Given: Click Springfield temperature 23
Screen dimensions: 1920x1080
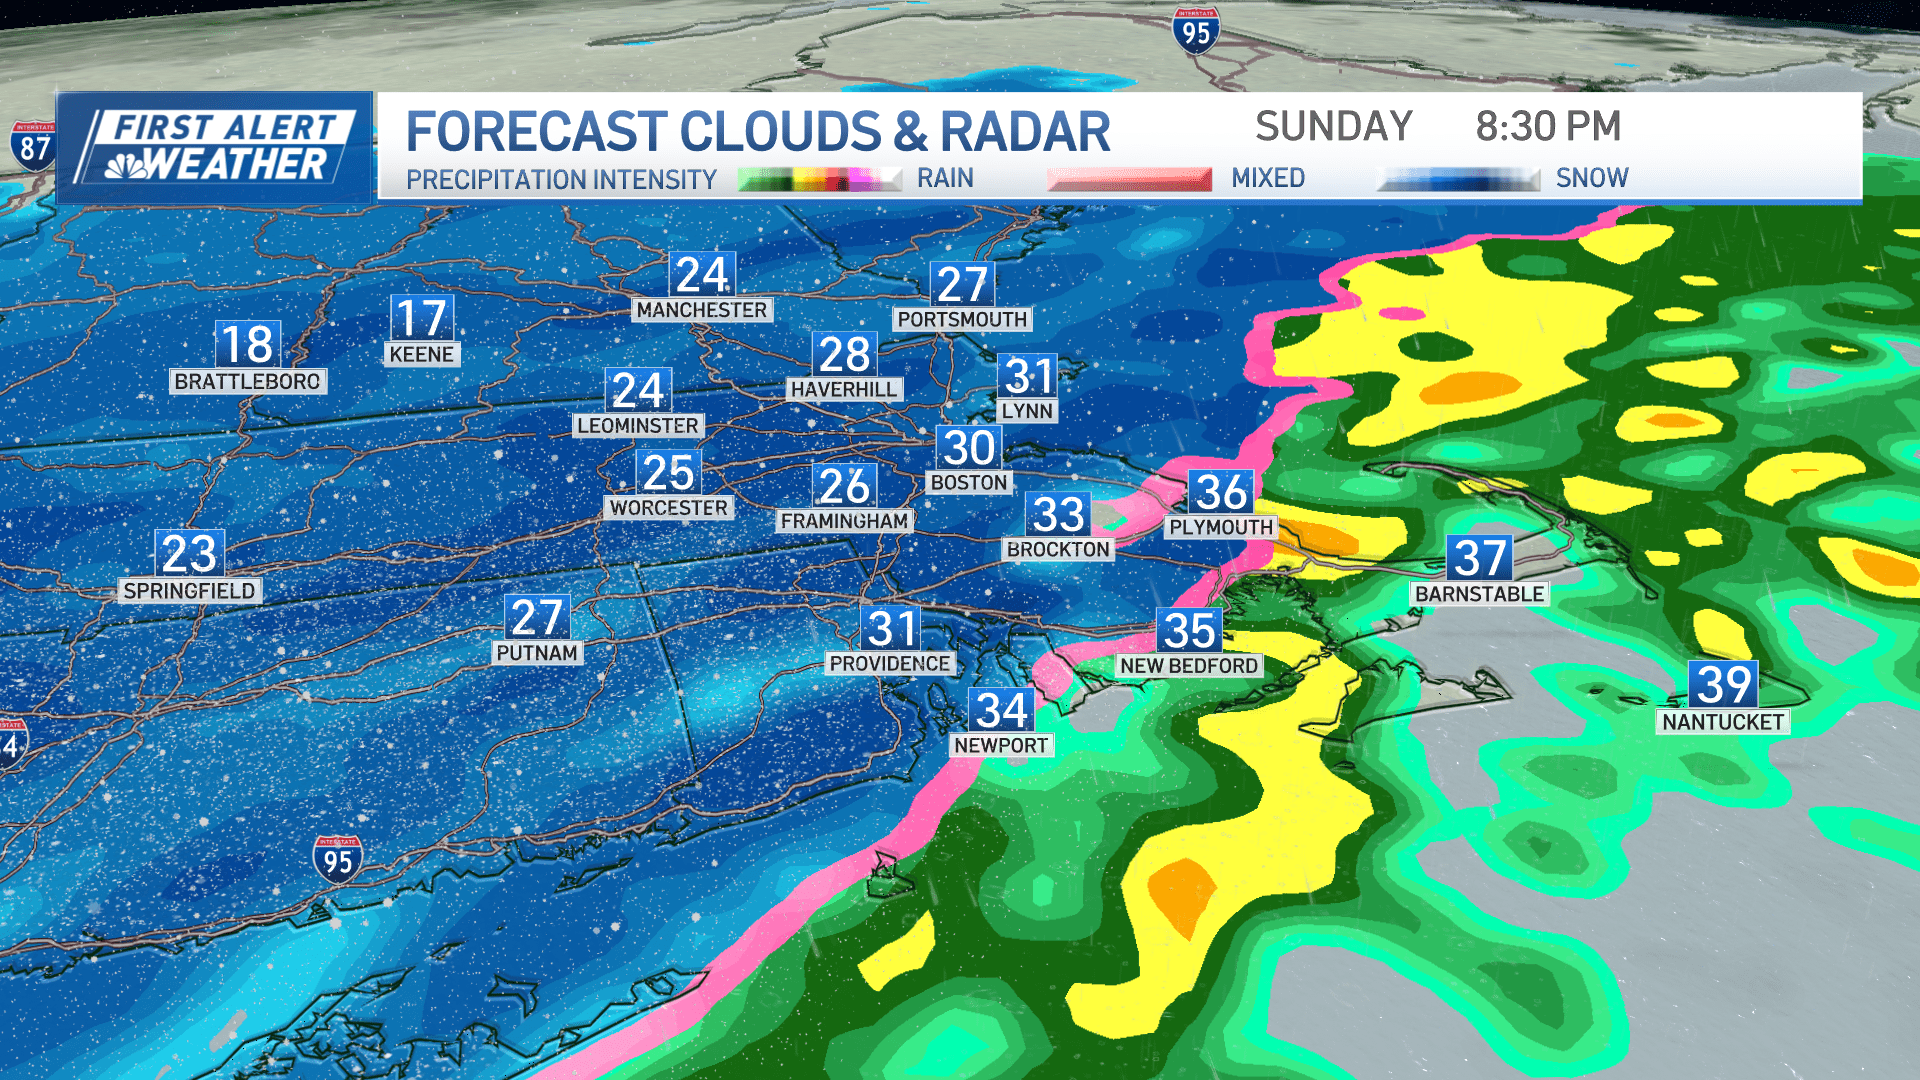Looking at the screenshot, I should [189, 554].
